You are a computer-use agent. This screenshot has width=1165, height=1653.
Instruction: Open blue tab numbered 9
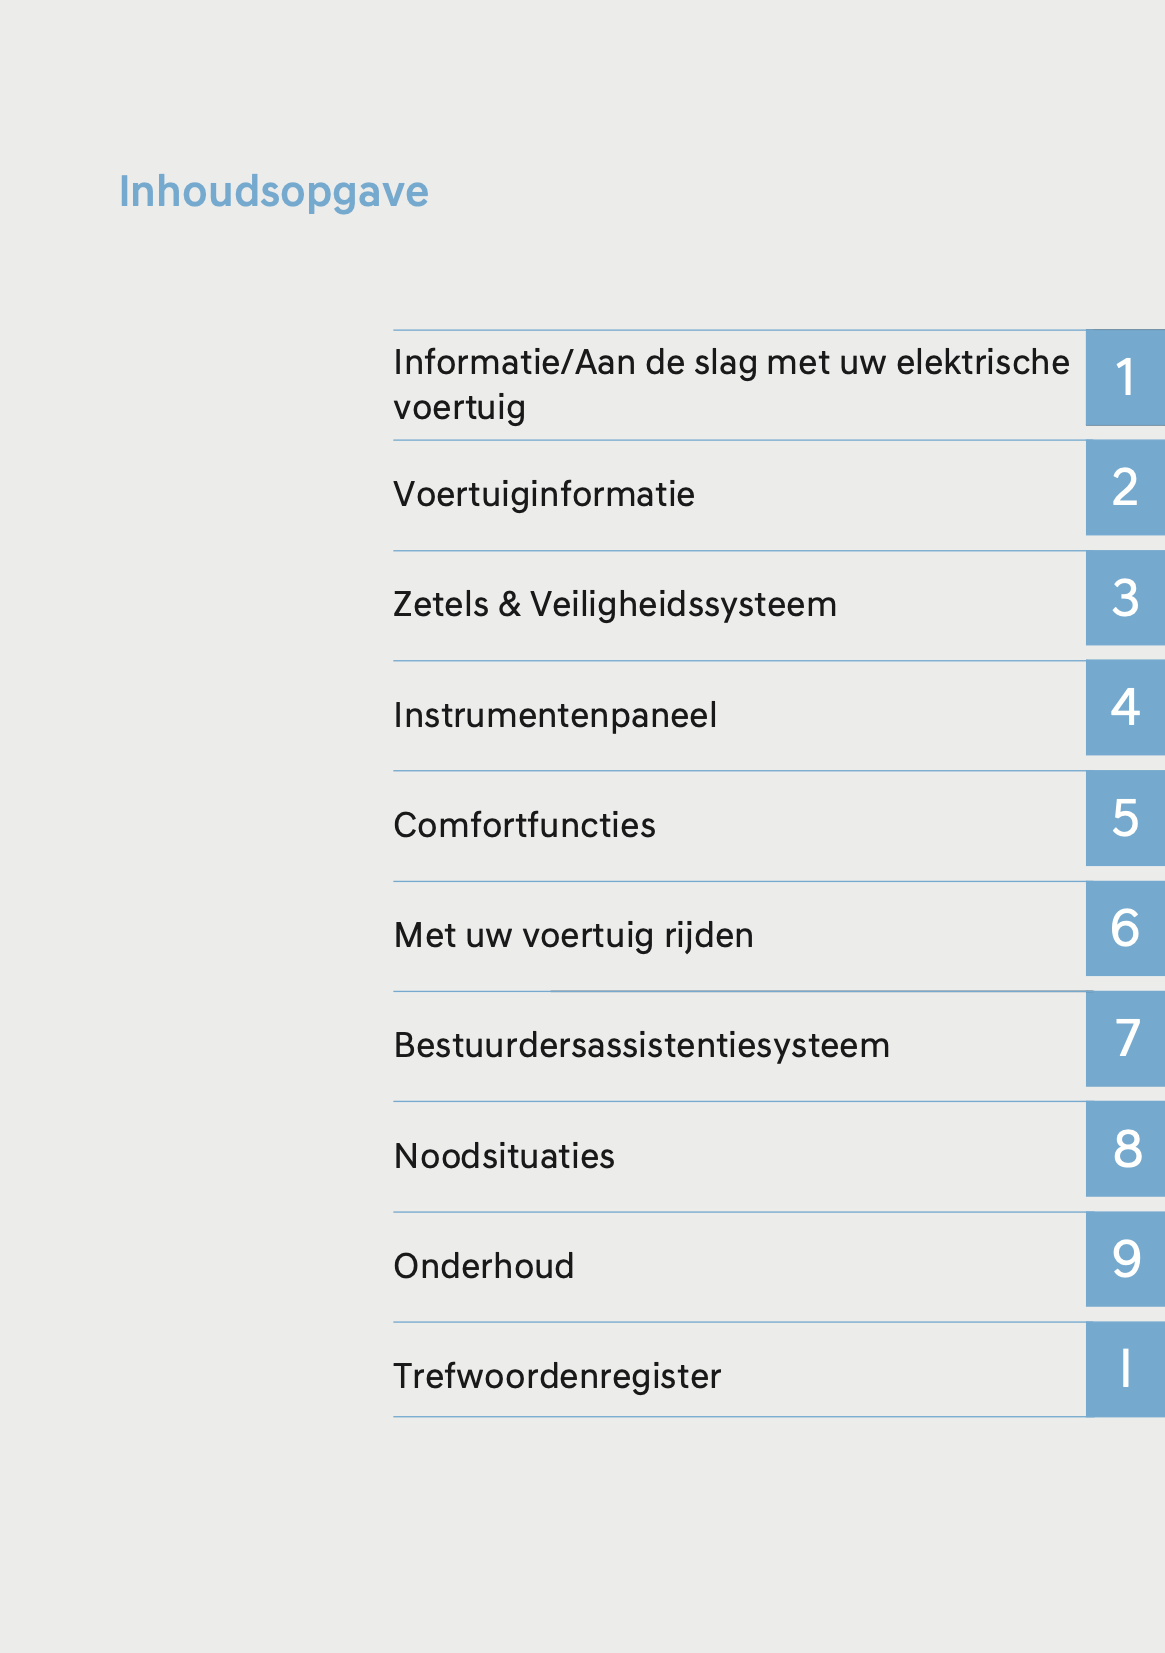(1125, 1259)
